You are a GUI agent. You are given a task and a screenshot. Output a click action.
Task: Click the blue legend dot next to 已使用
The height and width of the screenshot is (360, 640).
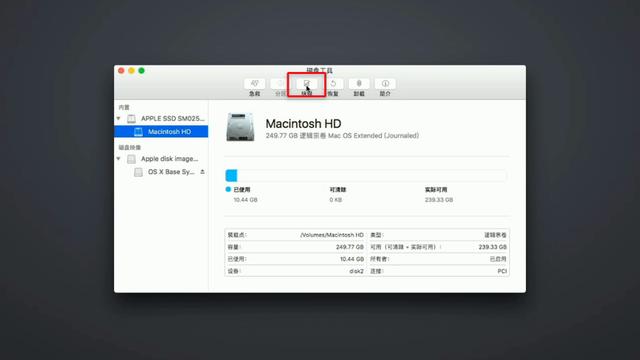[228, 189]
